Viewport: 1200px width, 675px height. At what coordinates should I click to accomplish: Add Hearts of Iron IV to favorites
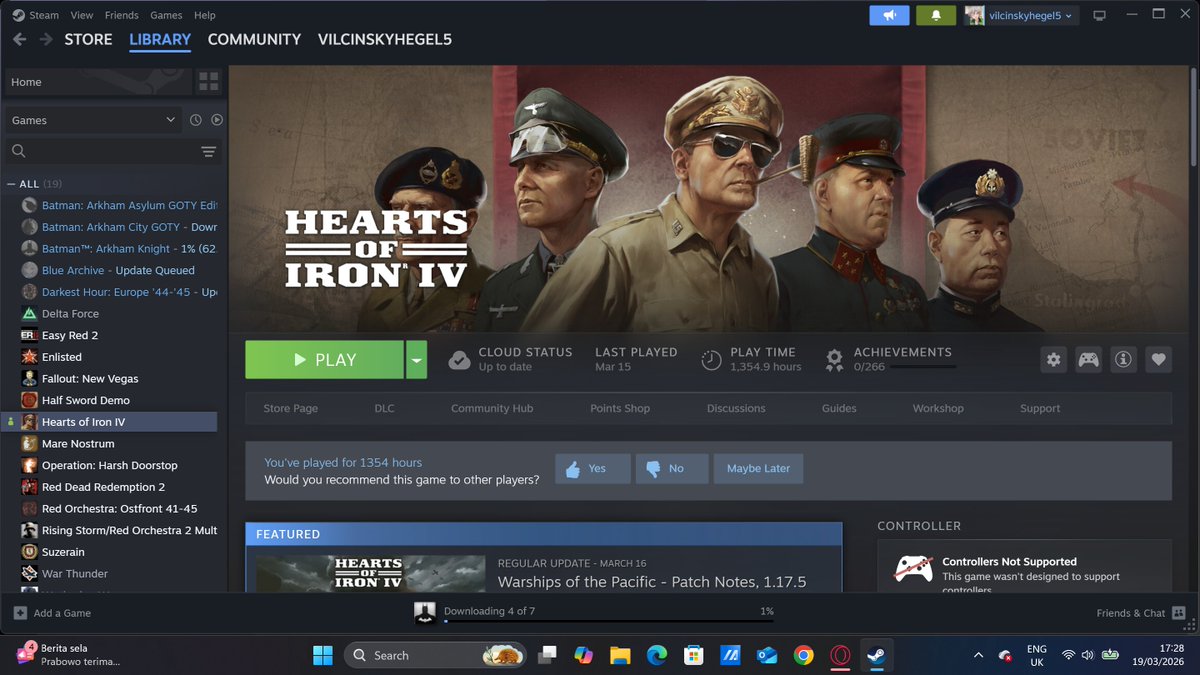pos(1158,360)
